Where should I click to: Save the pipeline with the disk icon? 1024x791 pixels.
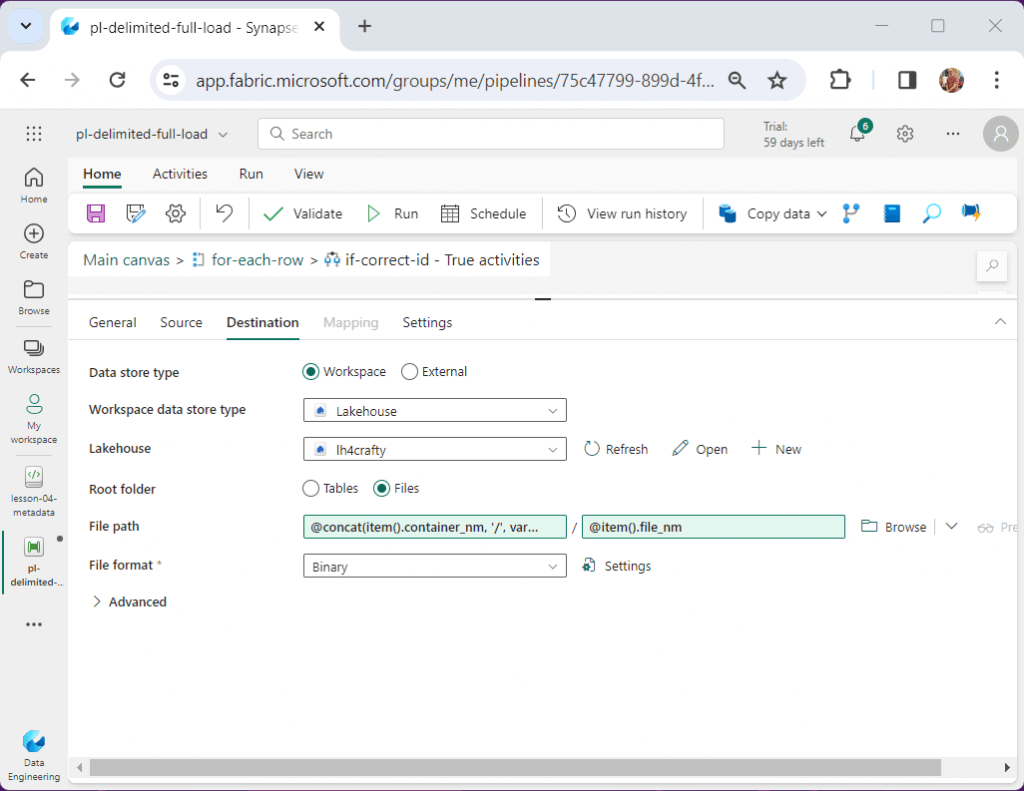click(95, 213)
